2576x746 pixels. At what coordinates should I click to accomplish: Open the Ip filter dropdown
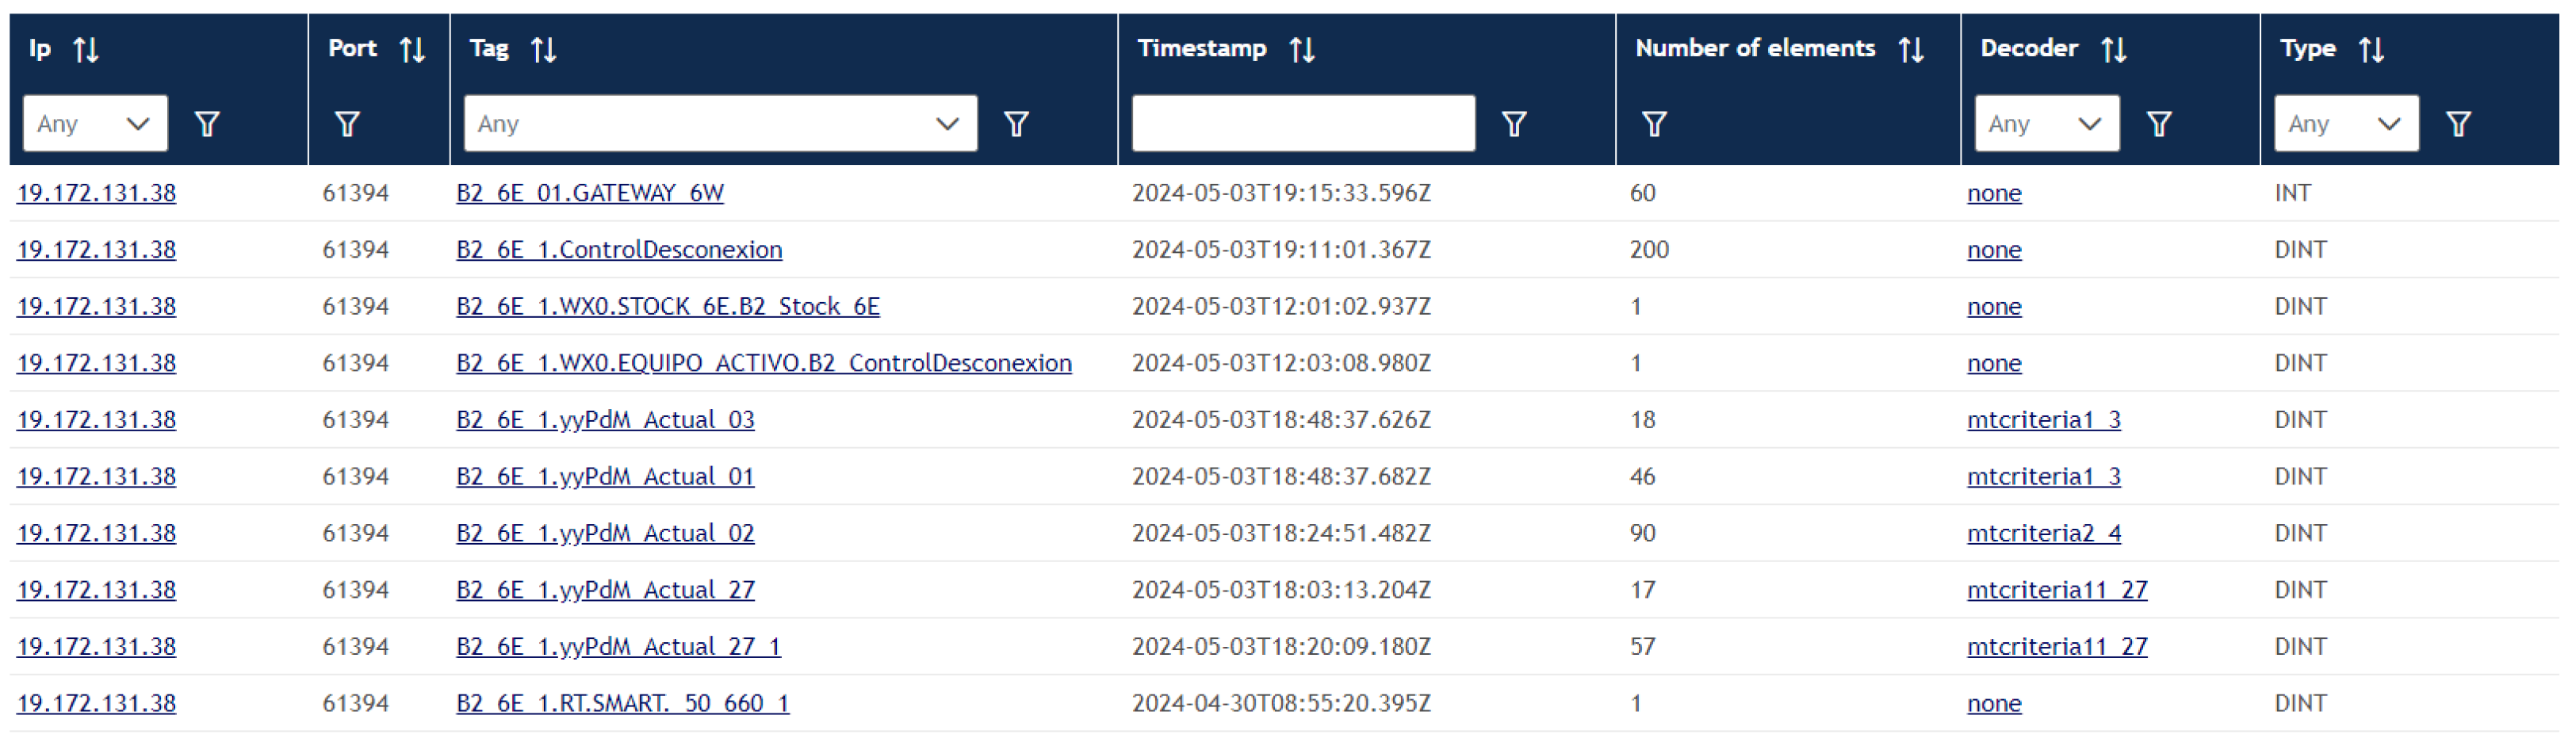pyautogui.click(x=95, y=124)
